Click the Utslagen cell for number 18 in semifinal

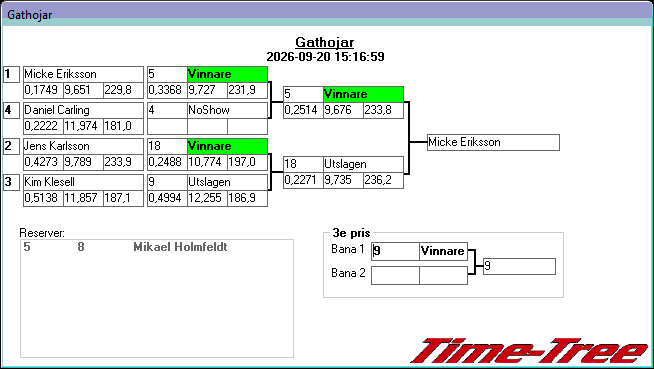pyautogui.click(x=363, y=164)
